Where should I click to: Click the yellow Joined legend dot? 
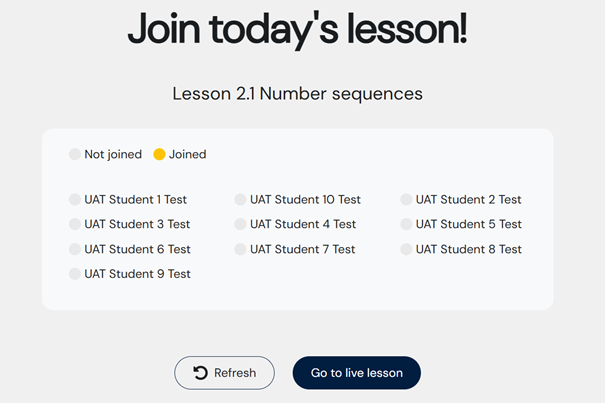(x=159, y=154)
